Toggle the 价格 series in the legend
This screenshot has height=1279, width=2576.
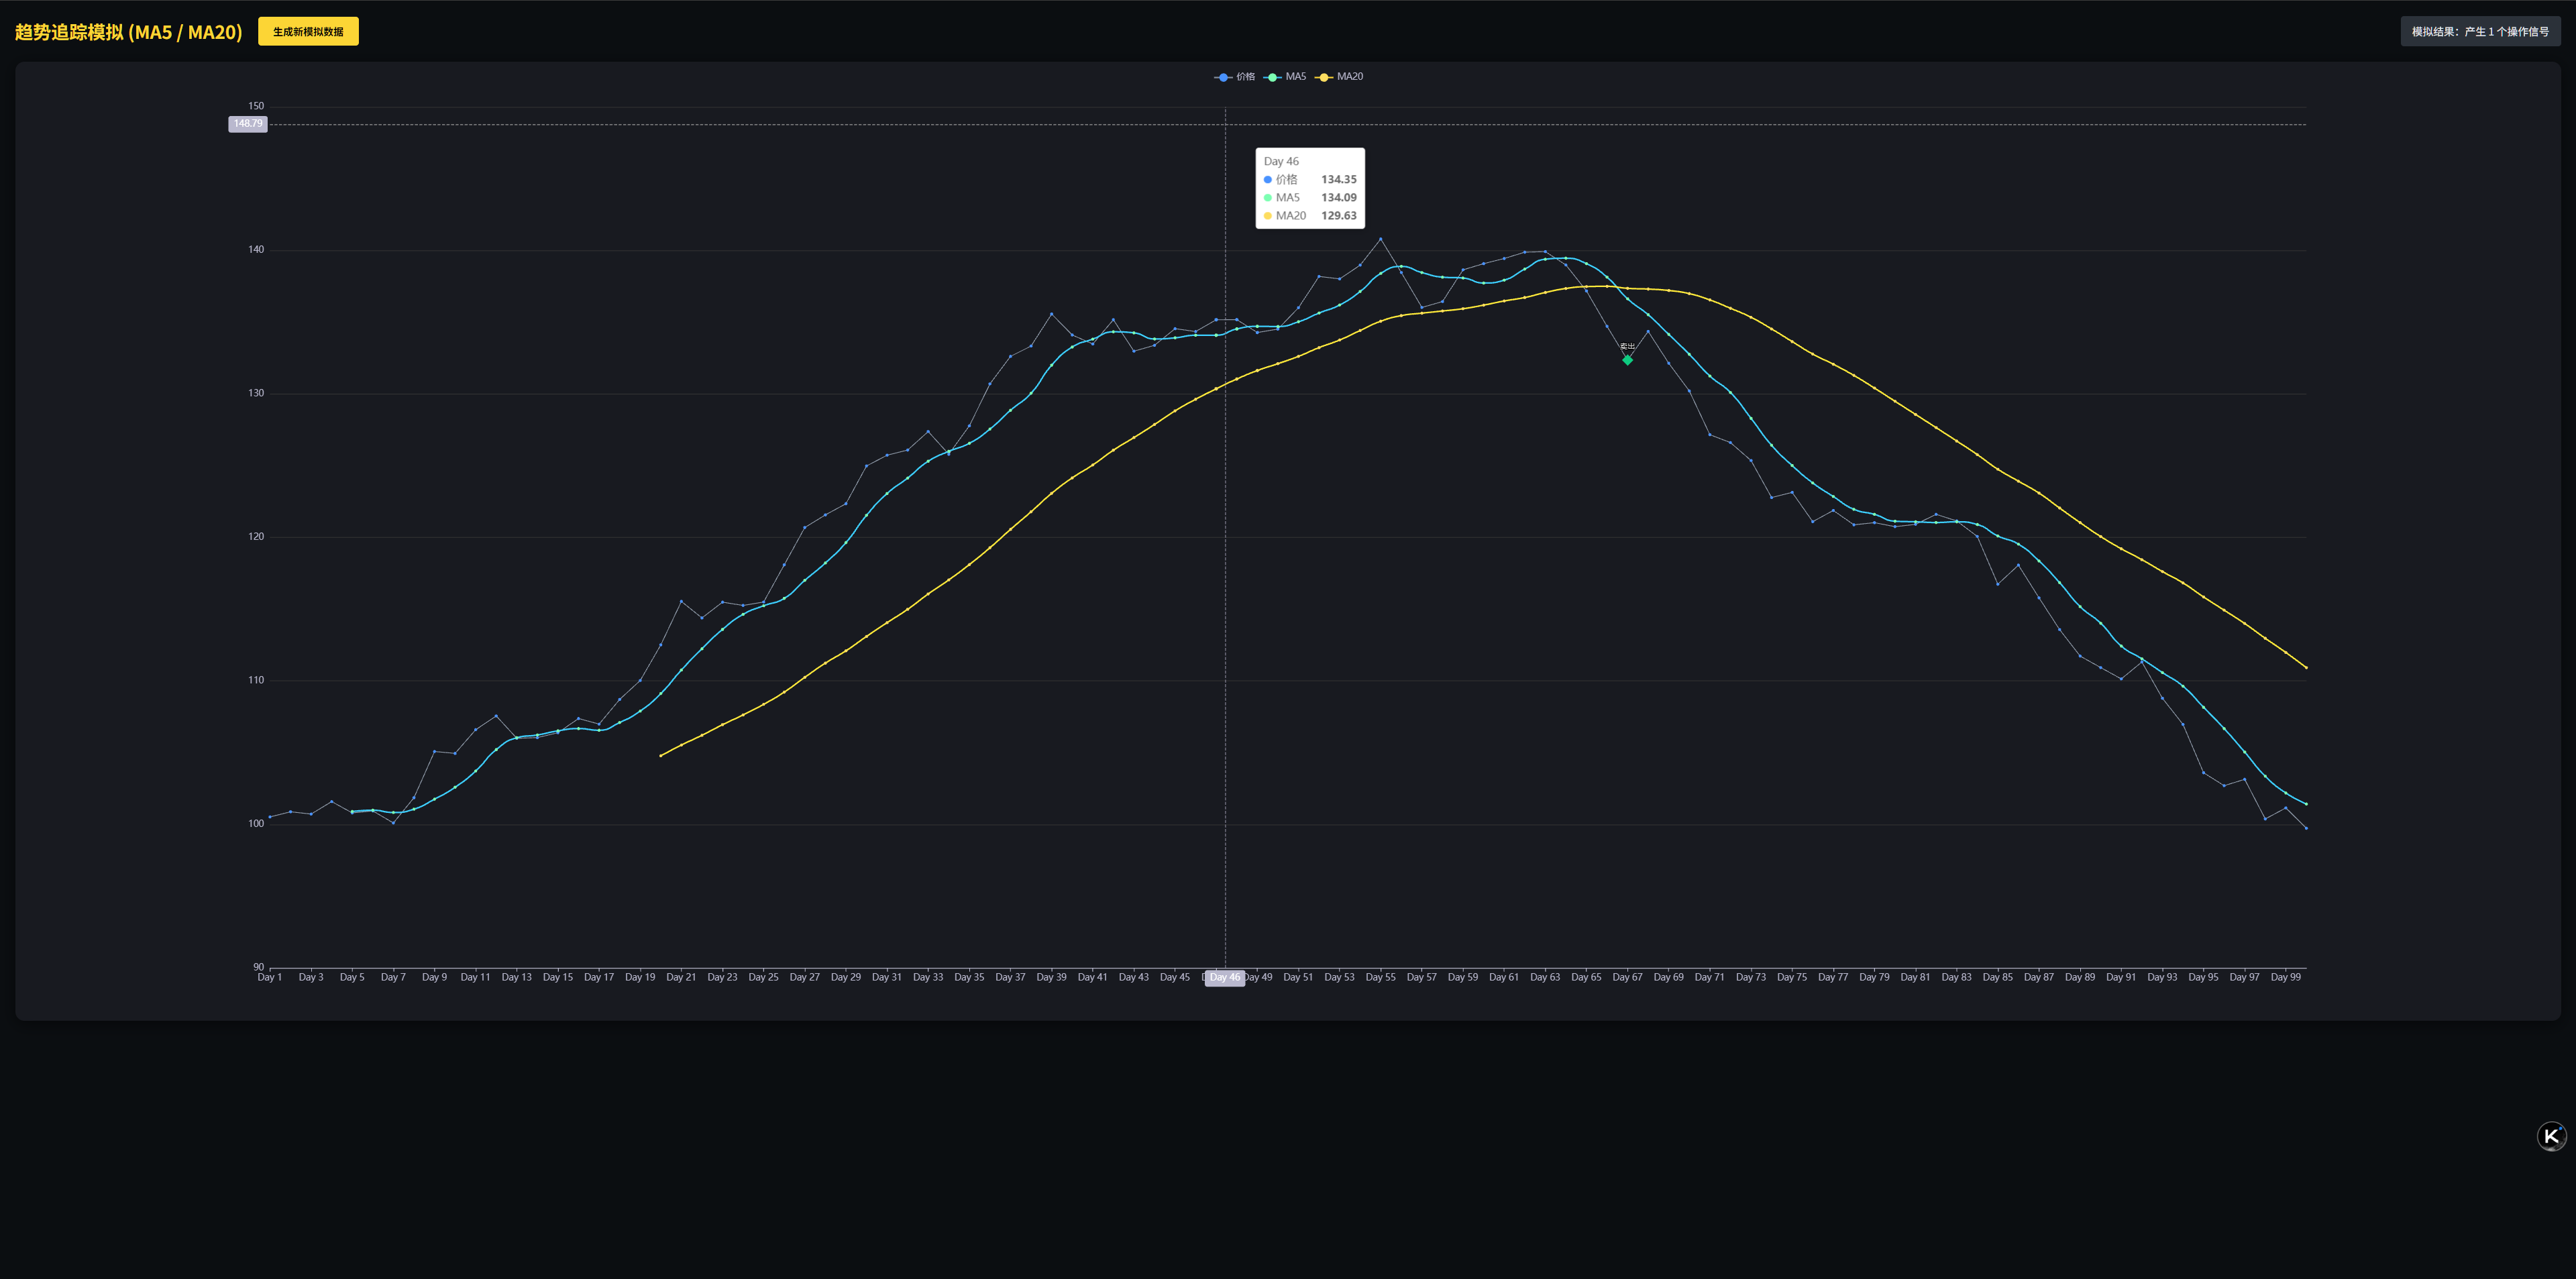[x=1245, y=77]
